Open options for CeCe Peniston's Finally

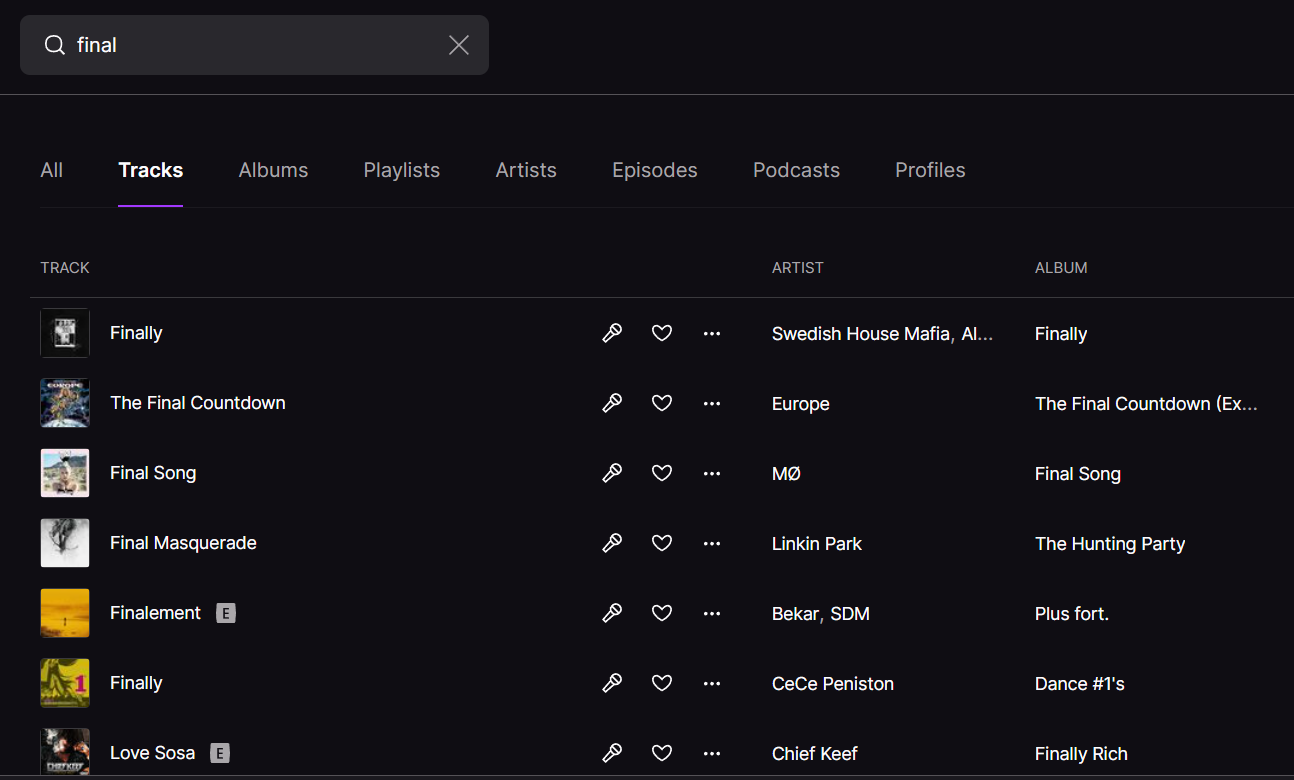[712, 683]
